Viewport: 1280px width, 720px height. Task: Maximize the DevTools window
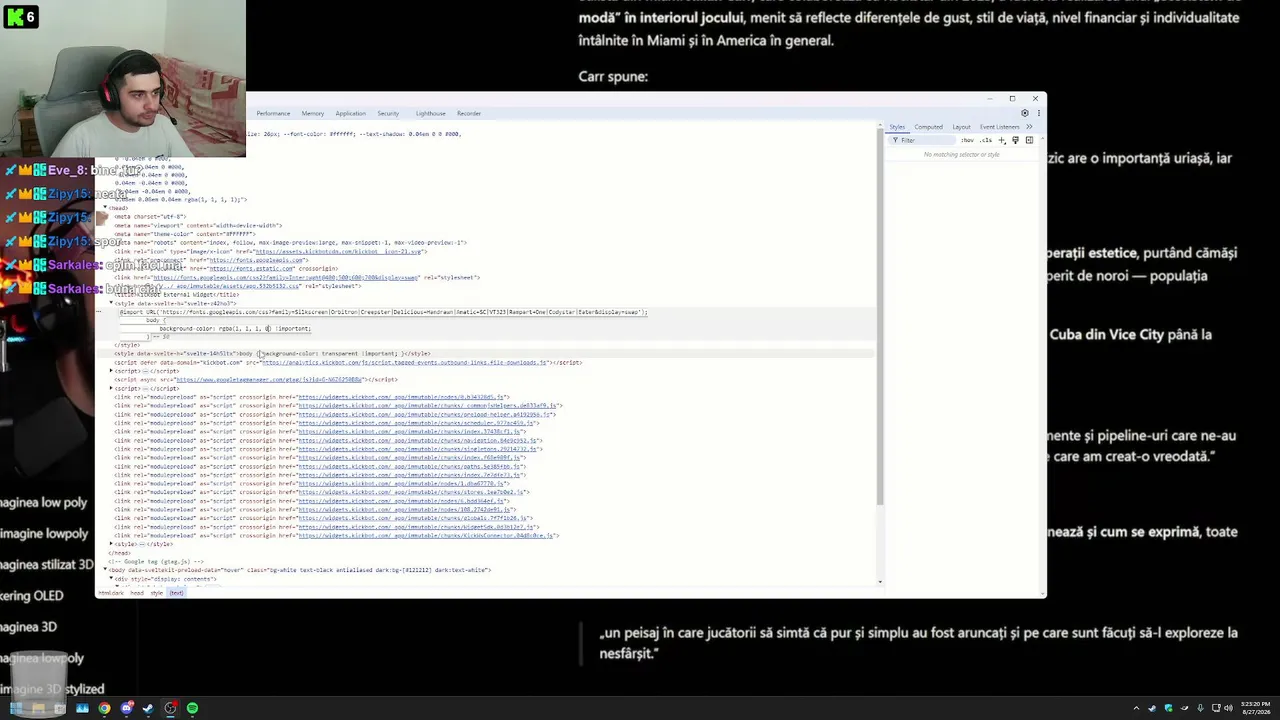click(x=1012, y=98)
